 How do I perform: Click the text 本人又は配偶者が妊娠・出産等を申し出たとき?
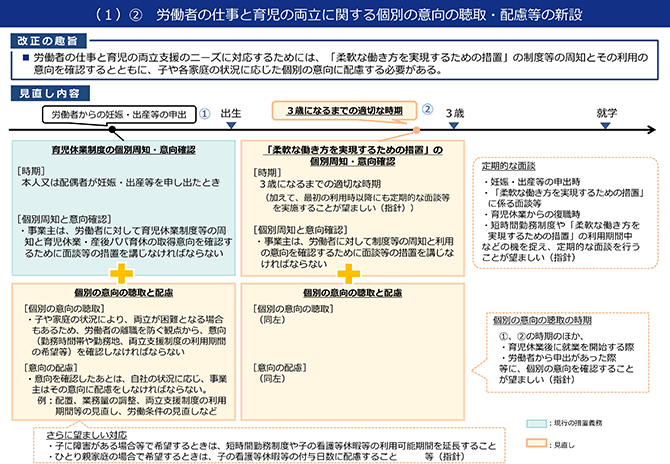pyautogui.click(x=120, y=182)
